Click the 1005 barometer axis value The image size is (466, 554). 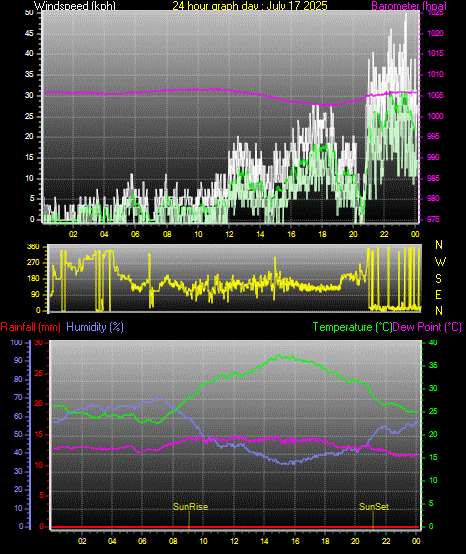click(x=435, y=95)
